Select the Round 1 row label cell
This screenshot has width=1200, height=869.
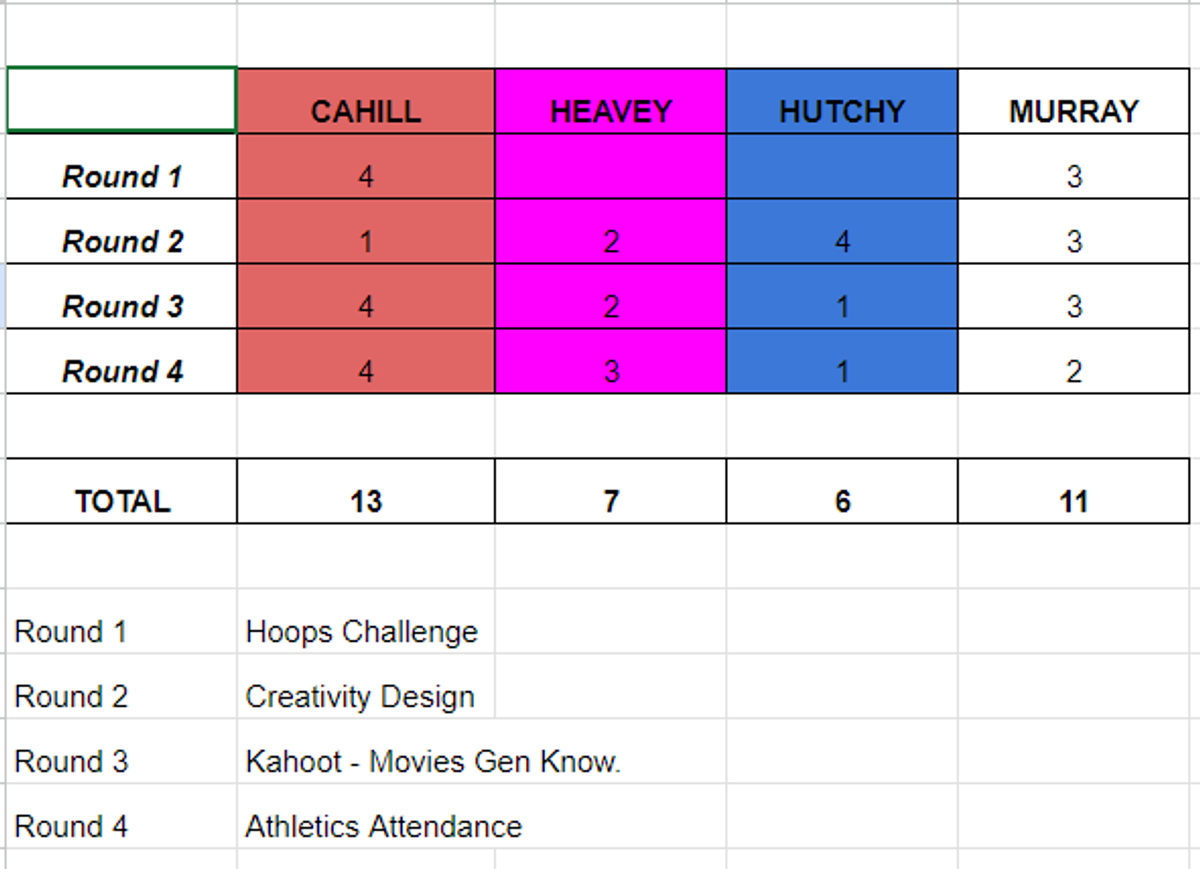(122, 167)
